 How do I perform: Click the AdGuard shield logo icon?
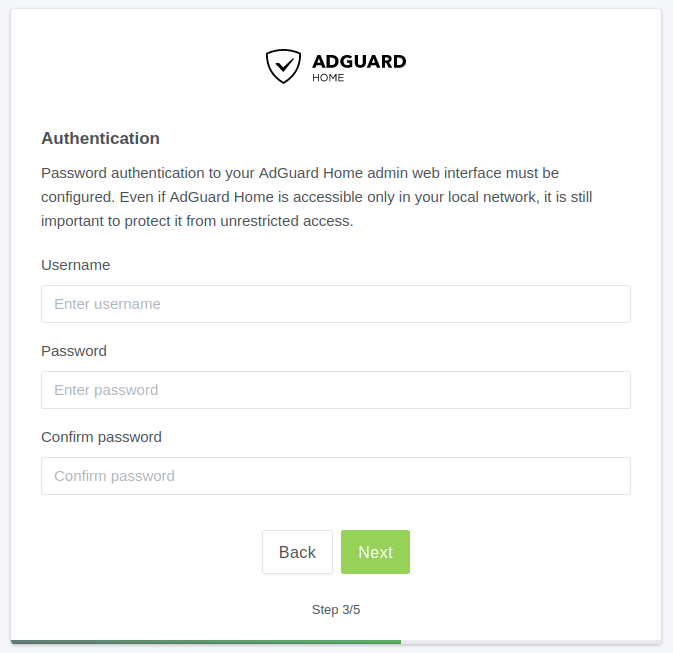[x=283, y=66]
